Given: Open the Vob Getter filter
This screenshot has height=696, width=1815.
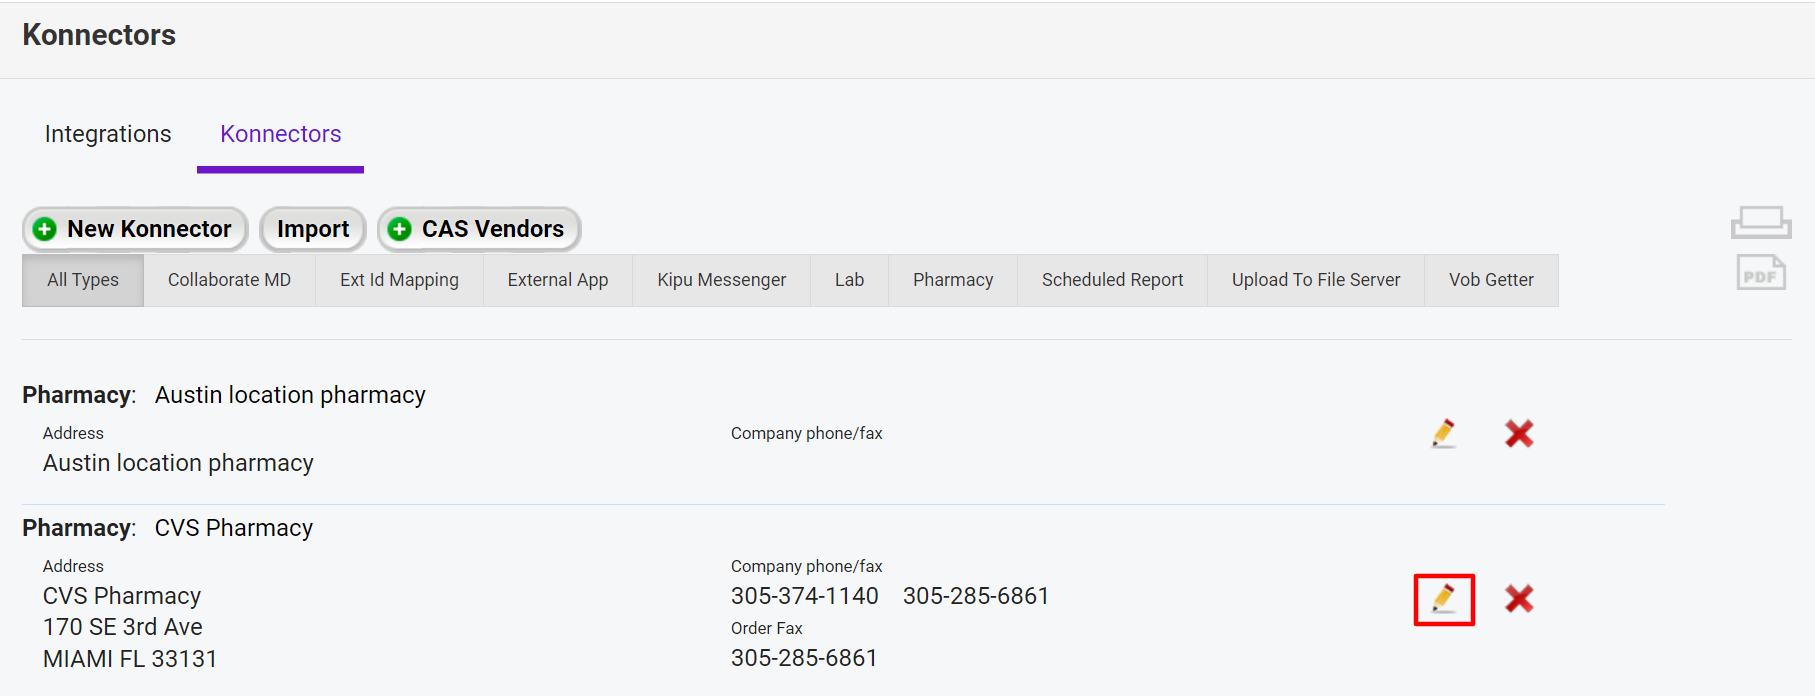Looking at the screenshot, I should 1490,280.
